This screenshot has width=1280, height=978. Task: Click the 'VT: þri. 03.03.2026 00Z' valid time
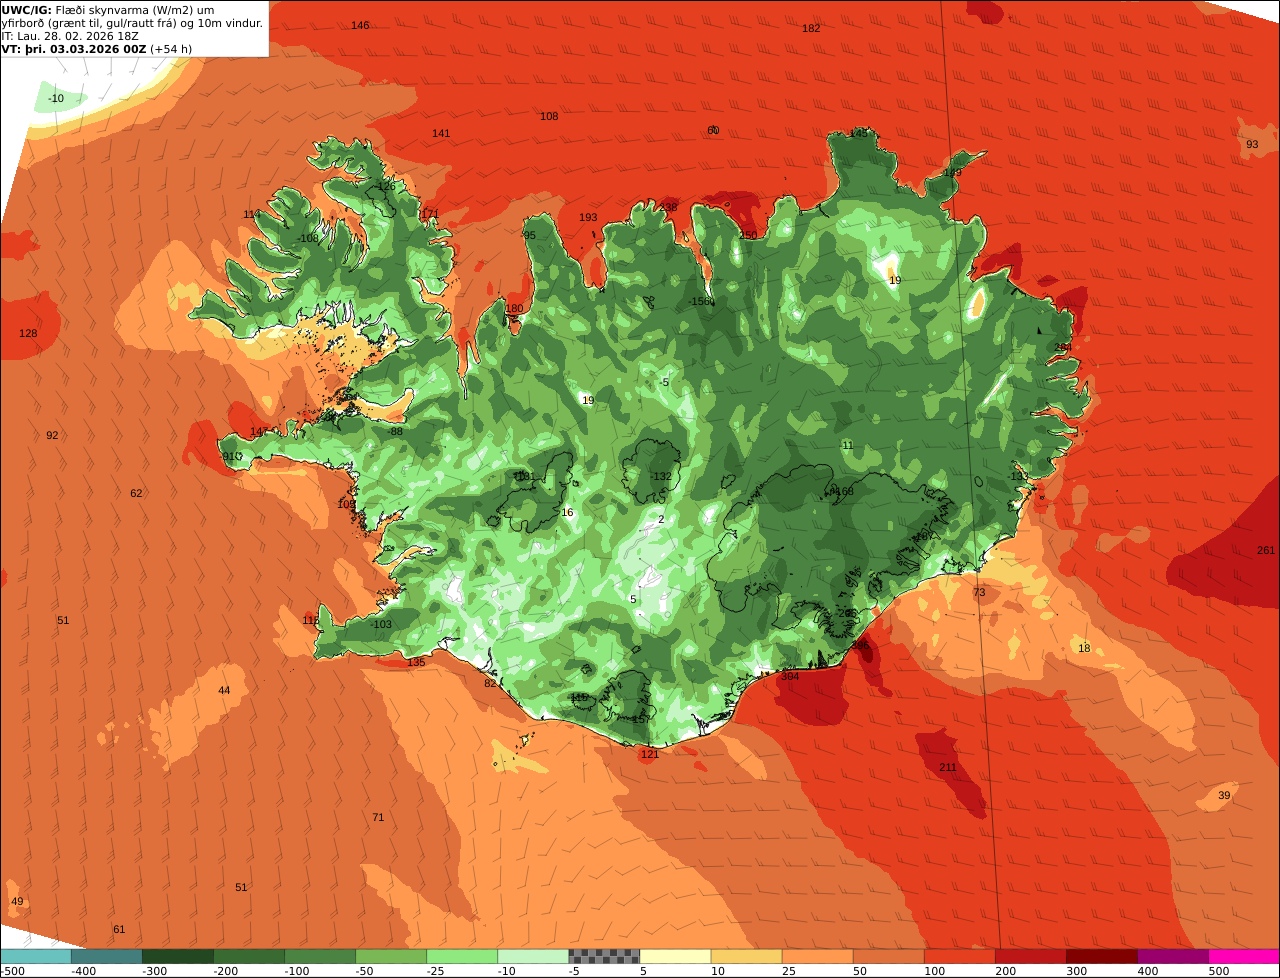click(x=74, y=49)
